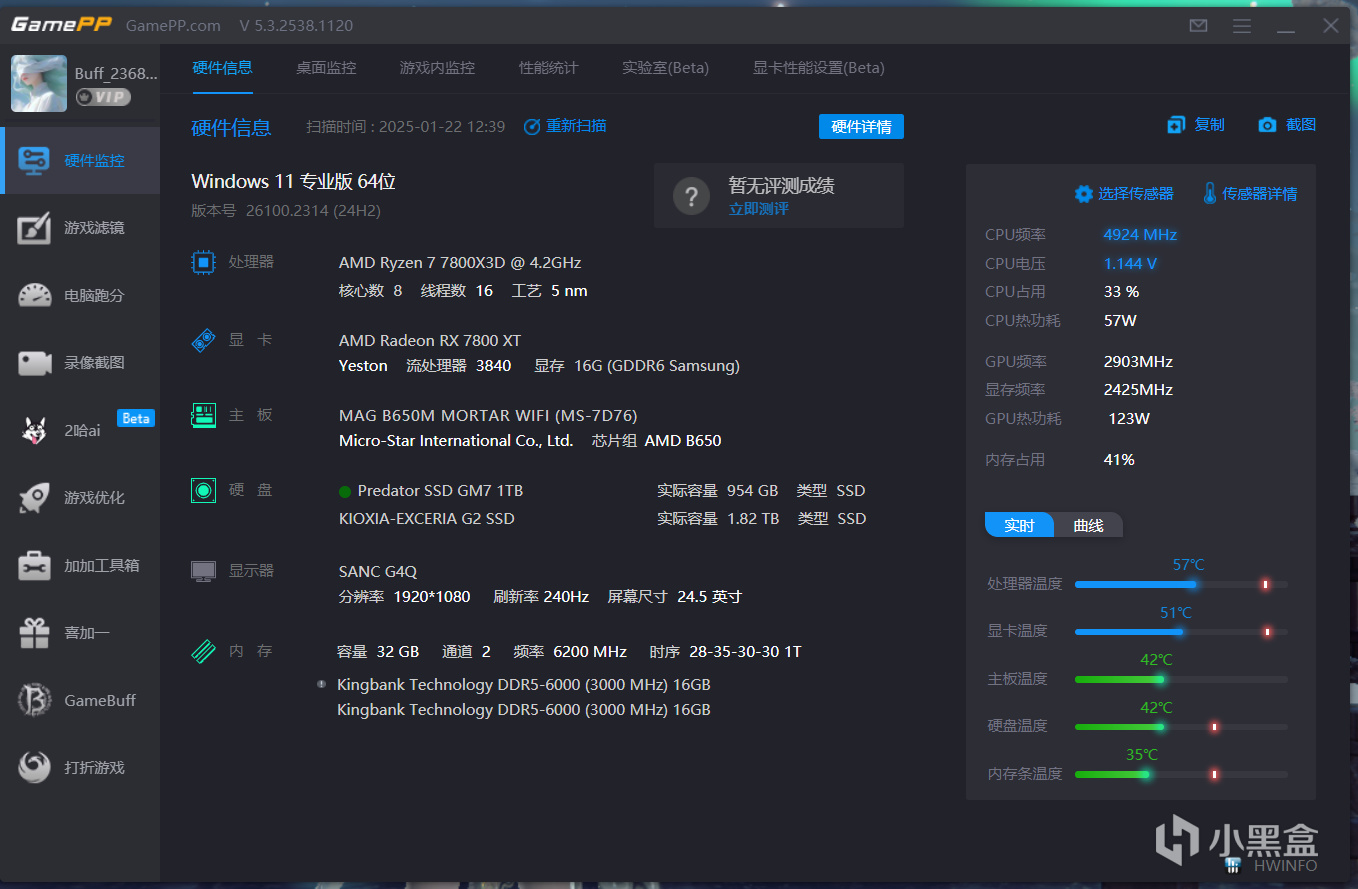The image size is (1358, 889).
Task: Click the 硬件监控 sidebar monitor icon
Action: [35, 161]
